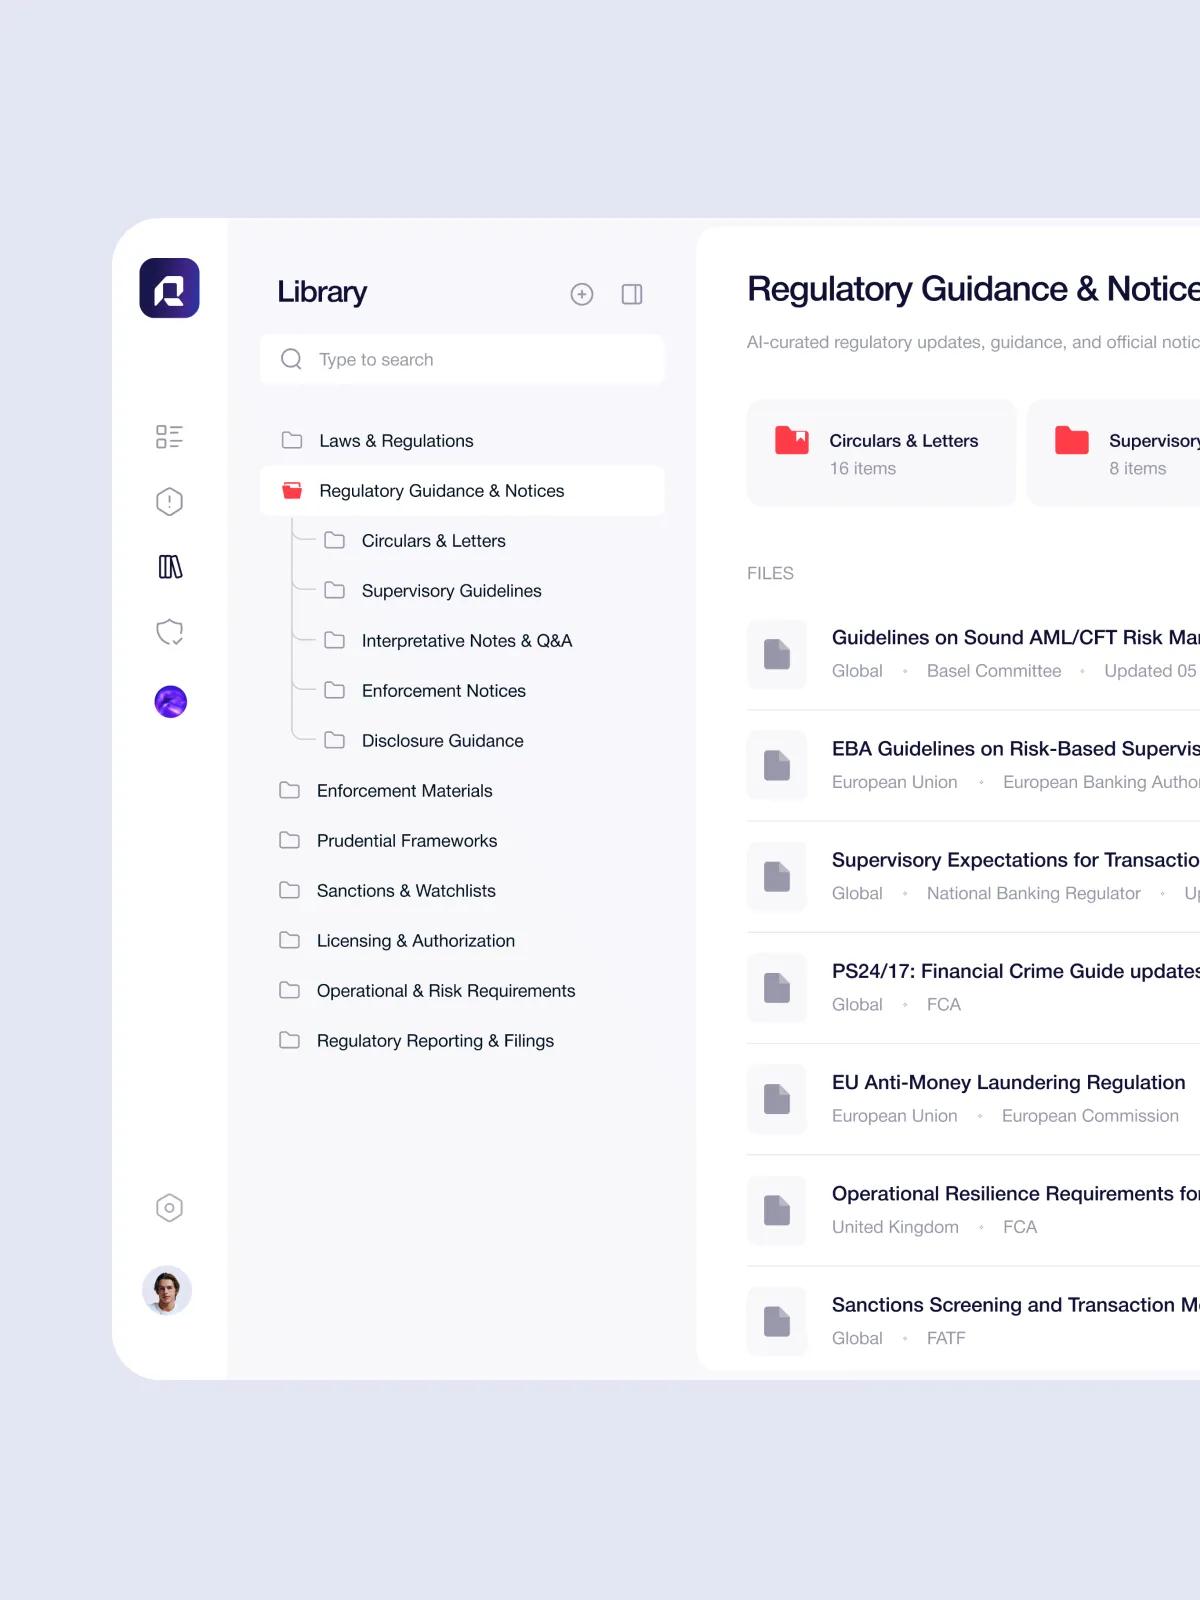Open the purple AI orb icon
Viewport: 1200px width, 1600px height.
(170, 701)
